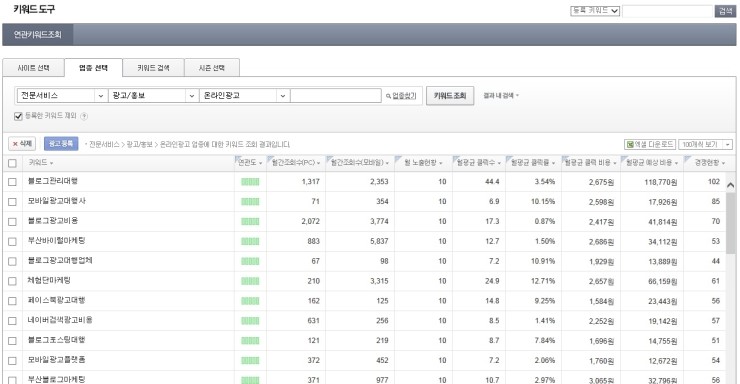Expand the 결과 내 검색 option

501,95
